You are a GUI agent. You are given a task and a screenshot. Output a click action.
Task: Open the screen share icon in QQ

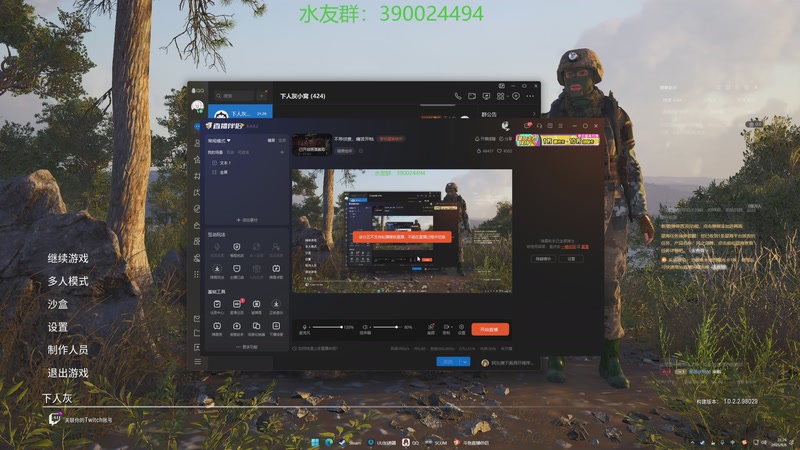pos(486,96)
